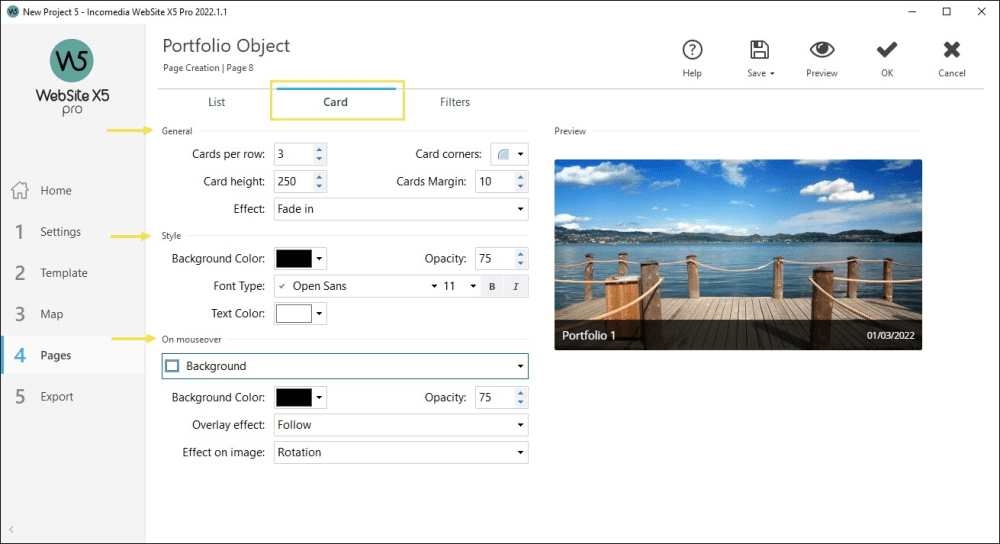Switch to the List tab

[216, 102]
